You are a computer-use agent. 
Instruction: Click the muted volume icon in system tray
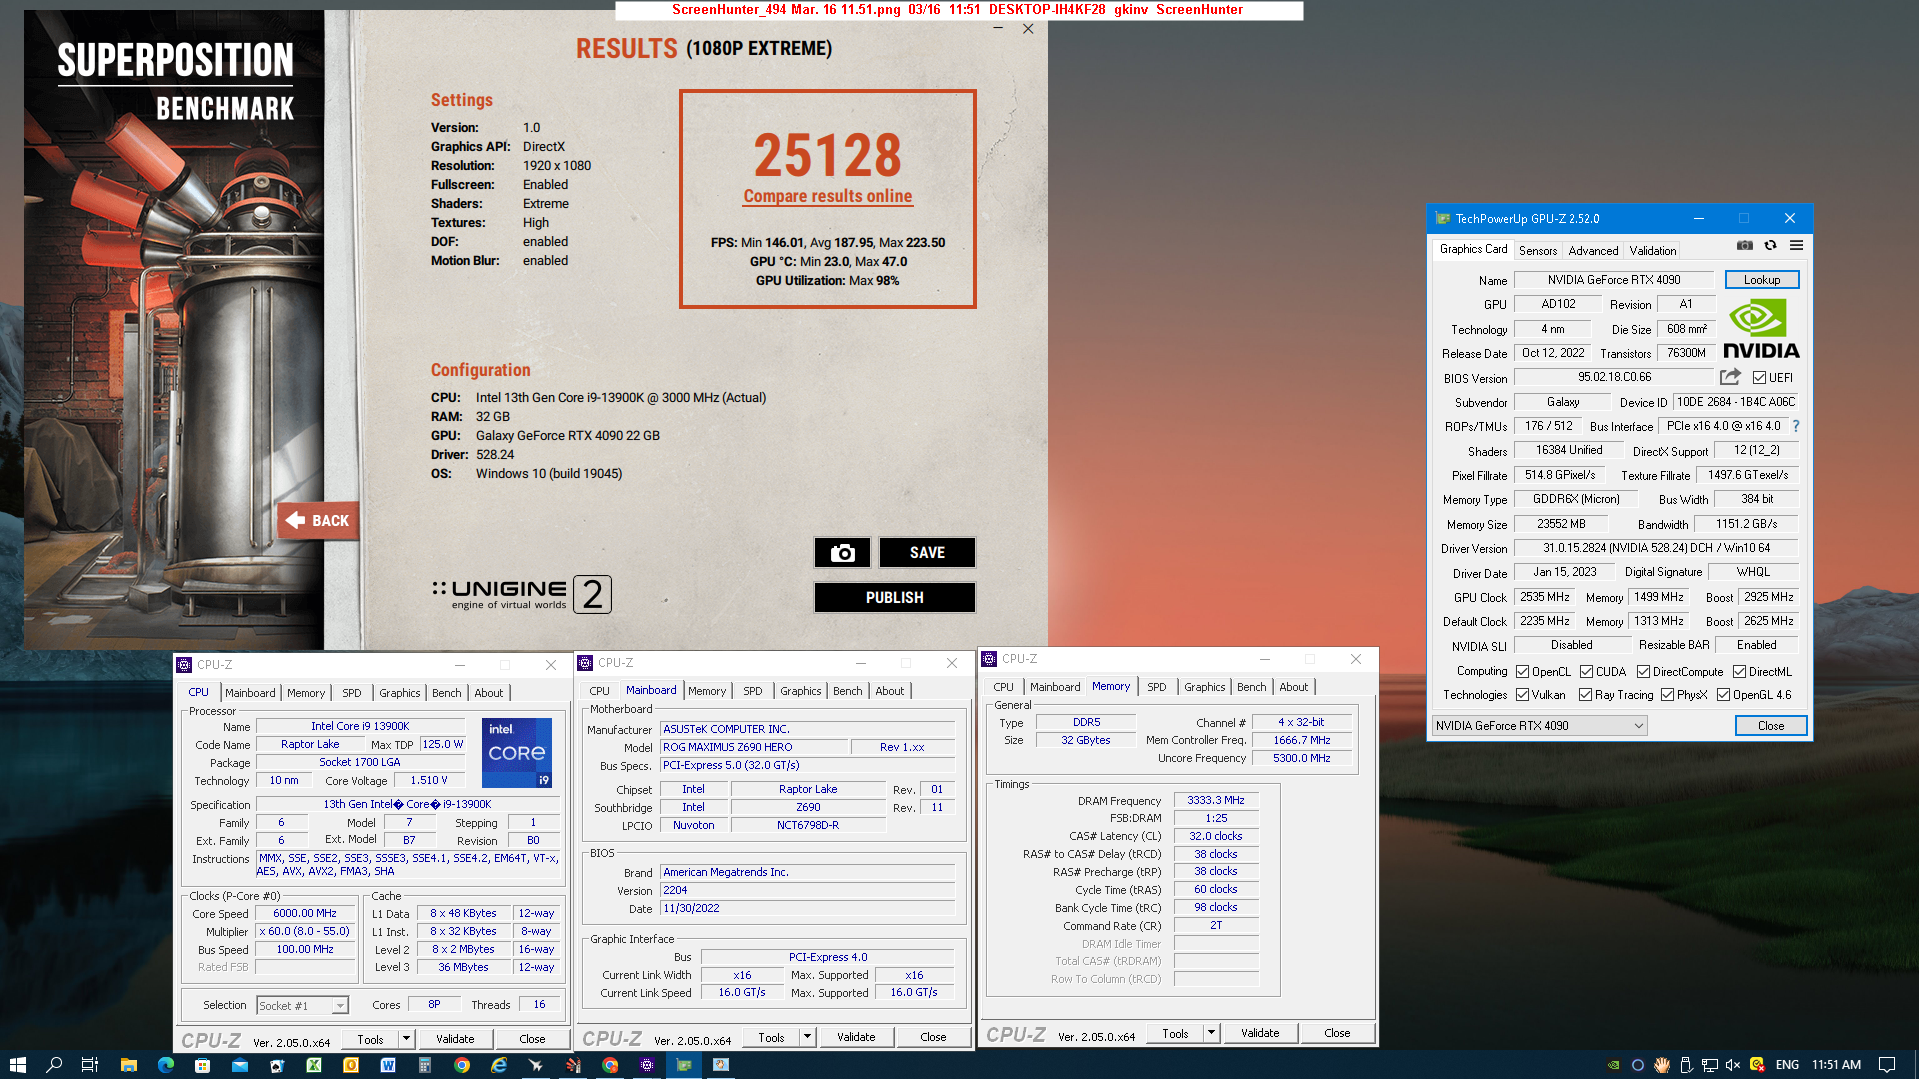(x=1733, y=1065)
